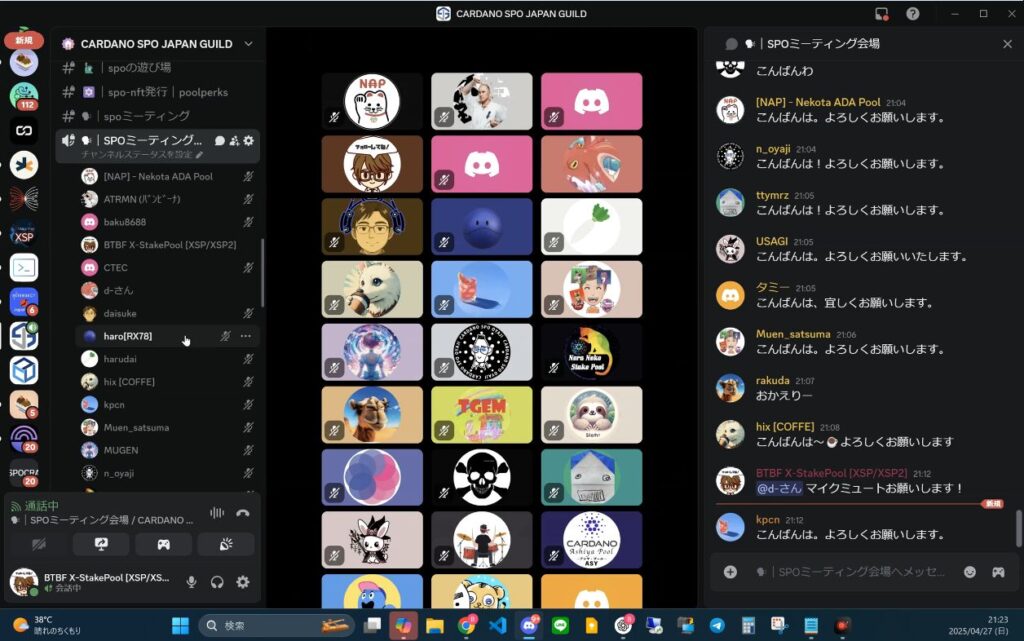Toggle camera on in voice panel

(39, 544)
